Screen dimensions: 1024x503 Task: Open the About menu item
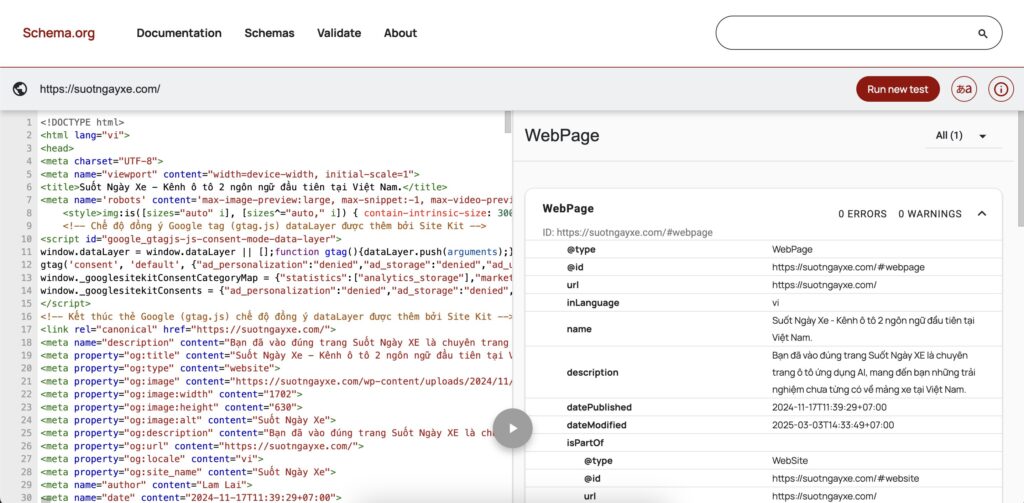pos(400,33)
